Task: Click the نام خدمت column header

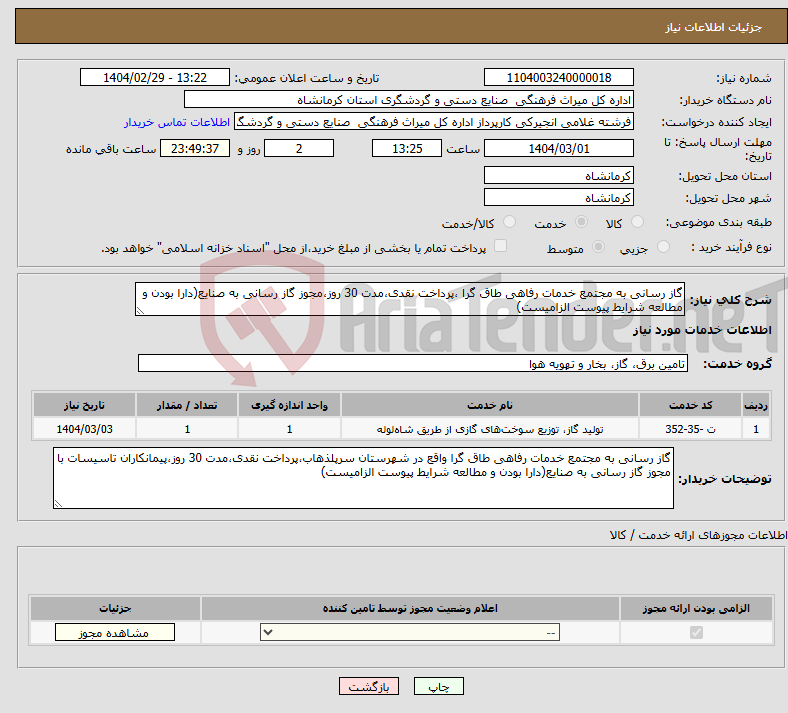Action: [490, 405]
